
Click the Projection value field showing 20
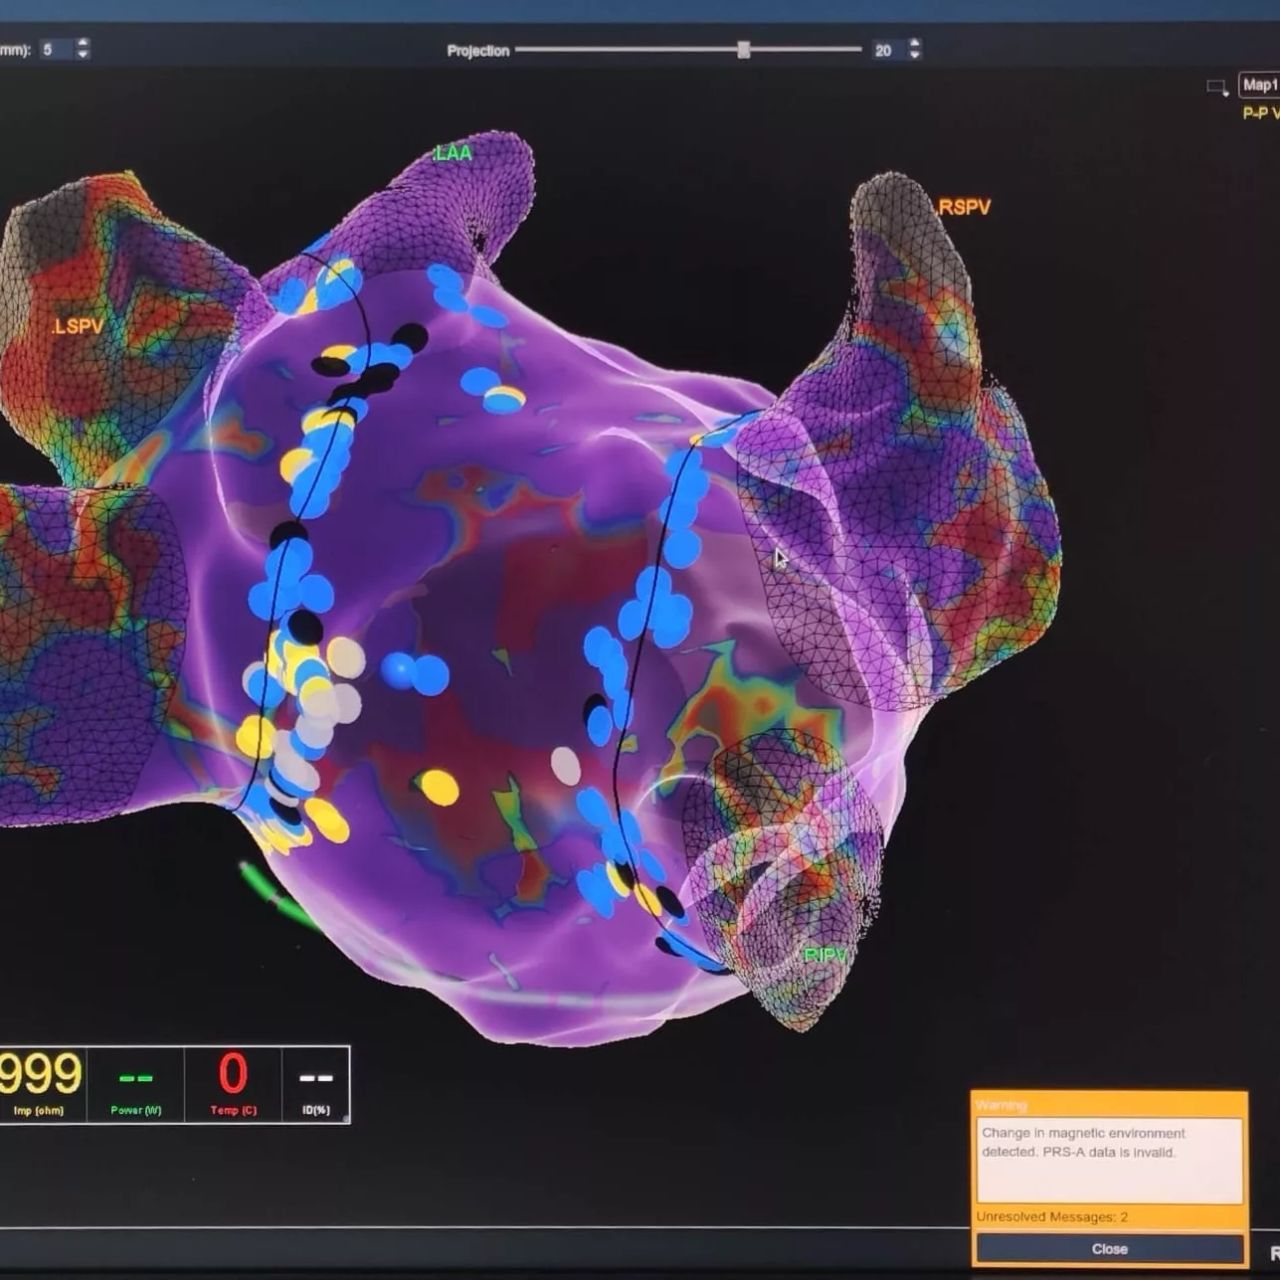[x=884, y=50]
